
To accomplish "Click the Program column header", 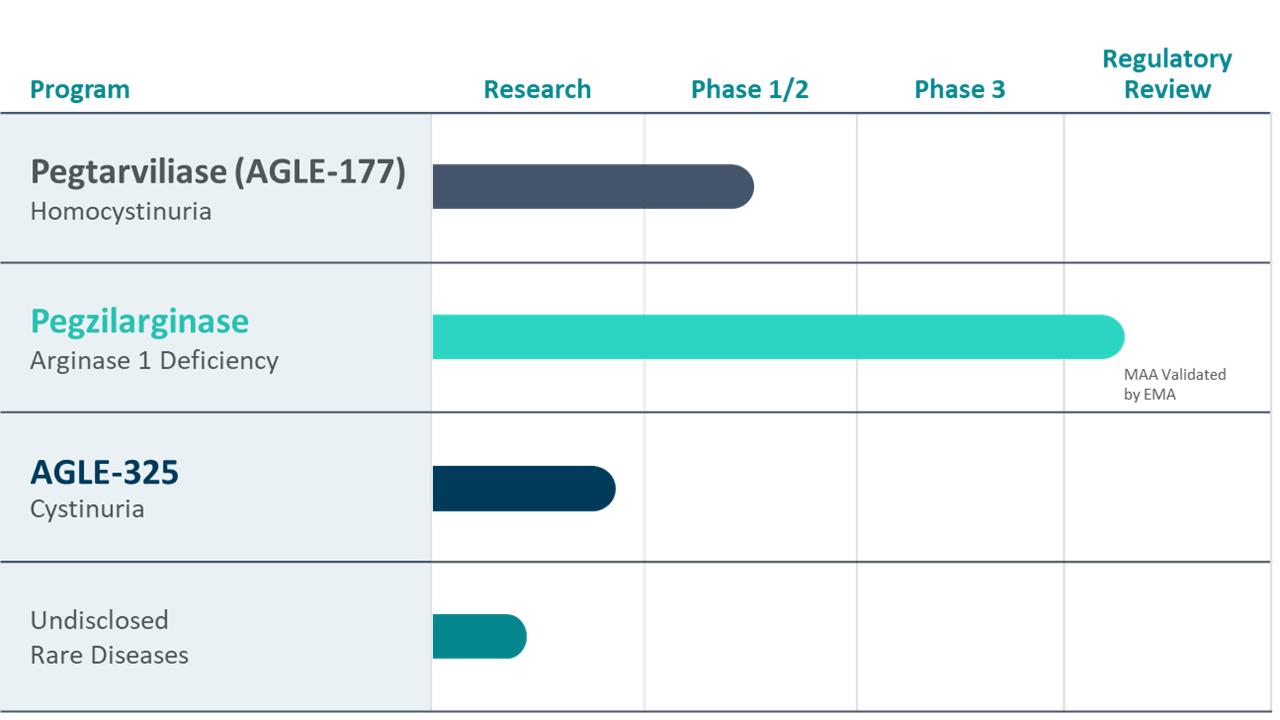I will tap(80, 89).
